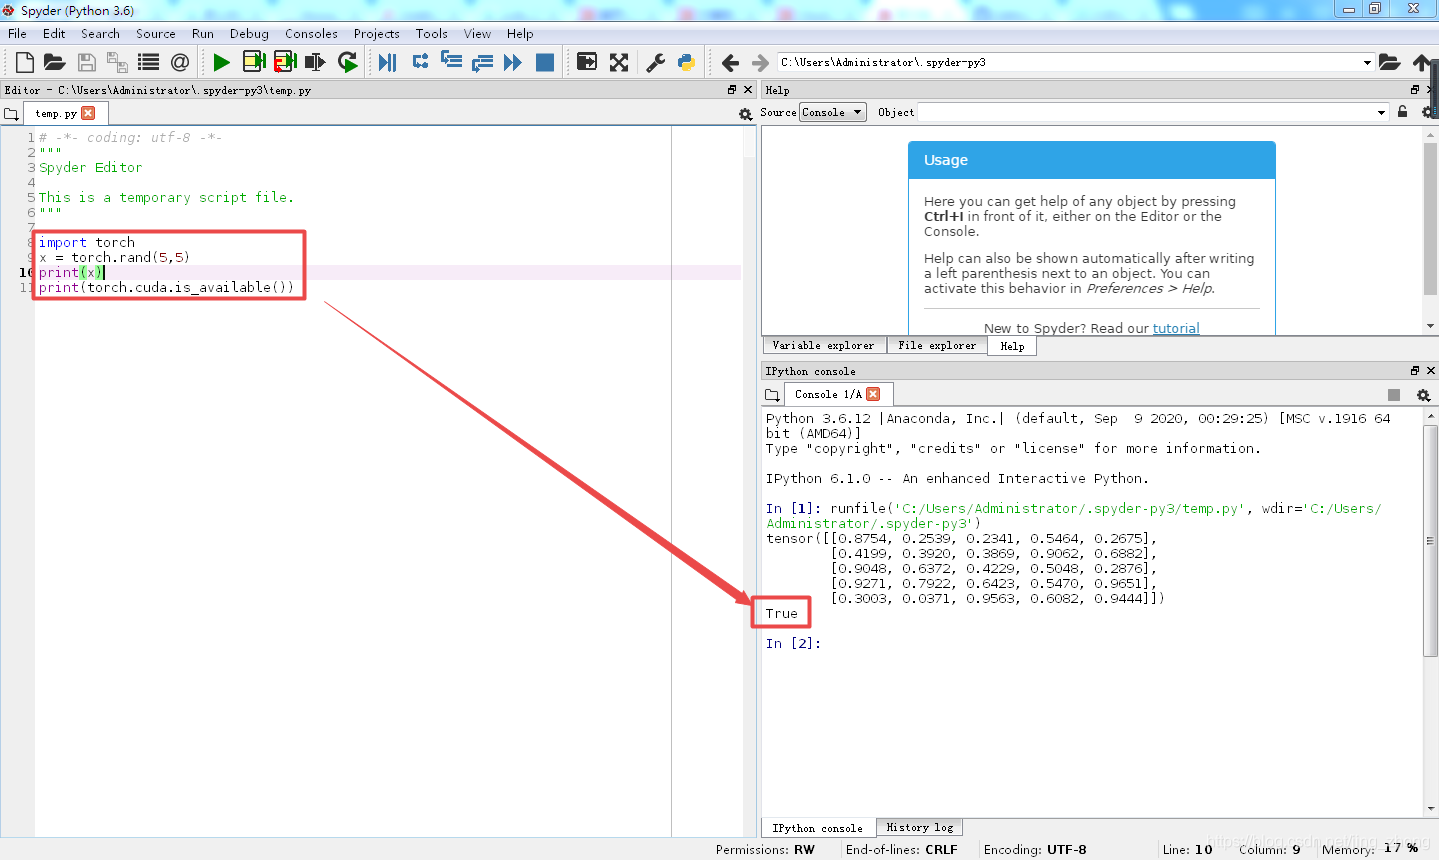
Task: Open the Search menu
Action: pyautogui.click(x=100, y=33)
